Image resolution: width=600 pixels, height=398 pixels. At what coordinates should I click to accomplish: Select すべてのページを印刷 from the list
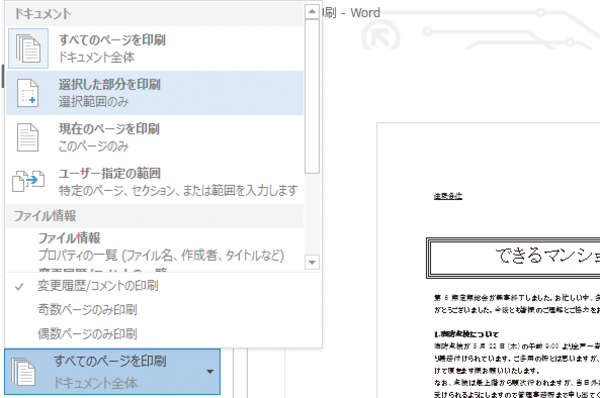[155, 49]
